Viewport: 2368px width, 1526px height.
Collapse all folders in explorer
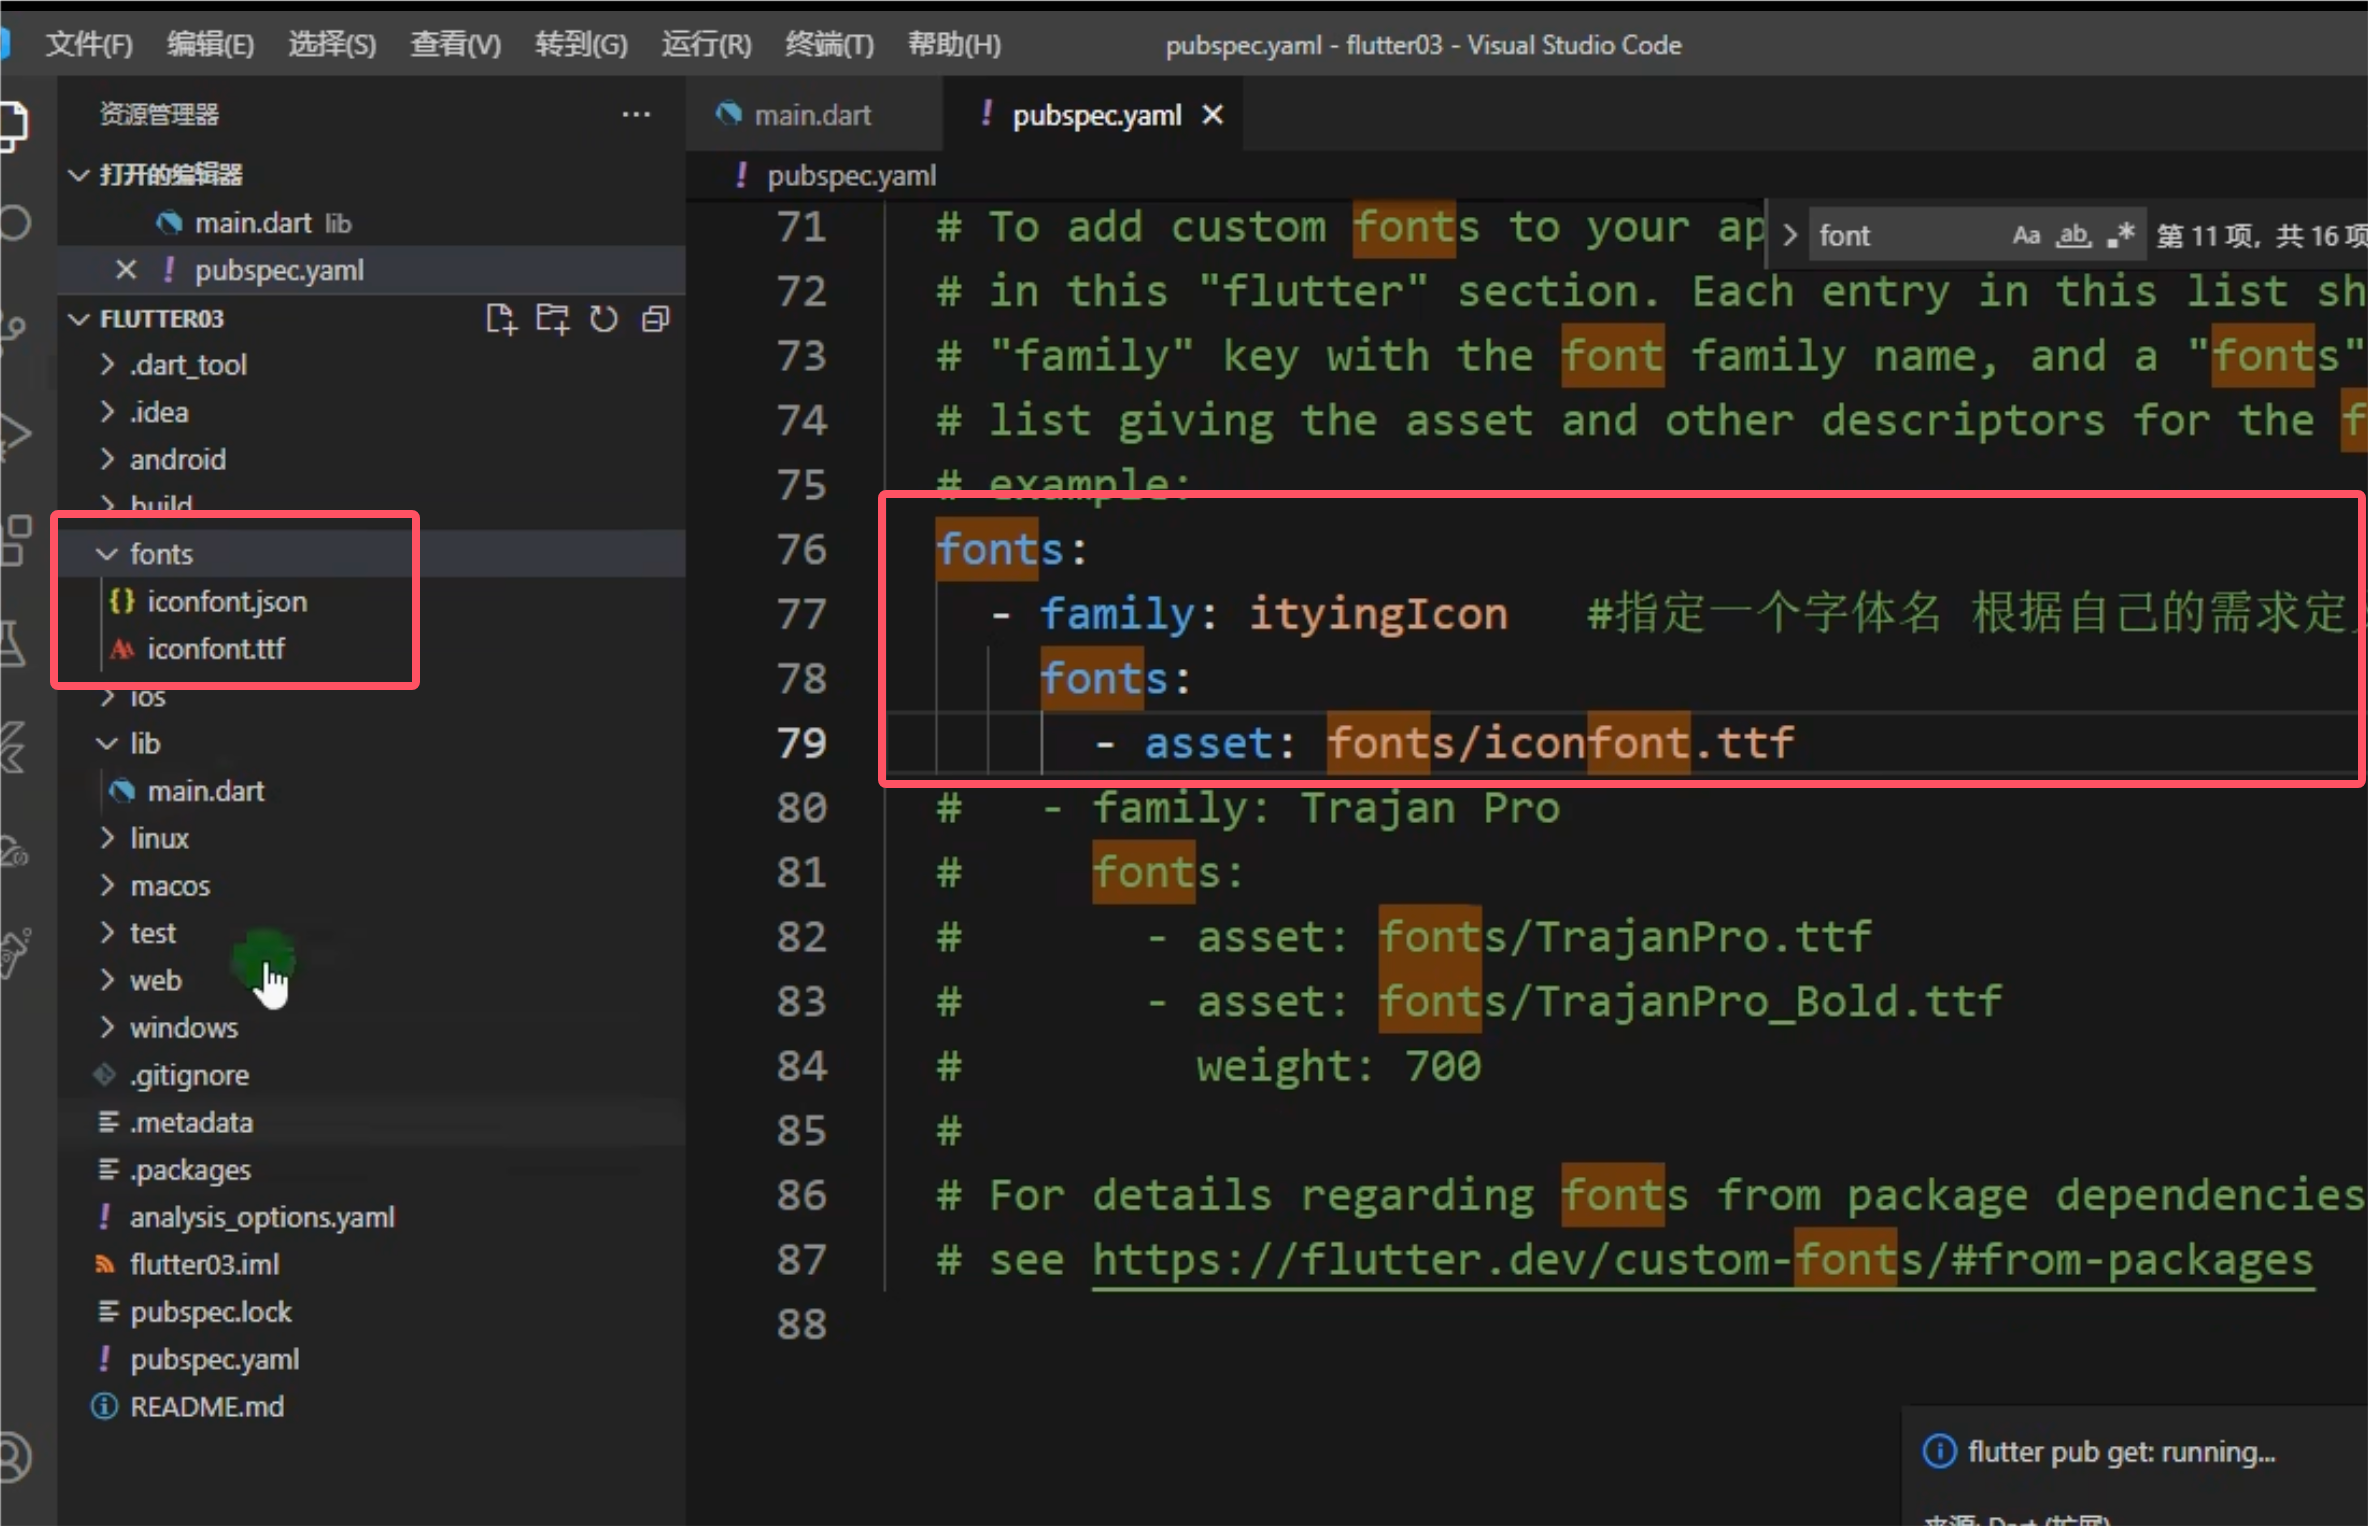655,319
